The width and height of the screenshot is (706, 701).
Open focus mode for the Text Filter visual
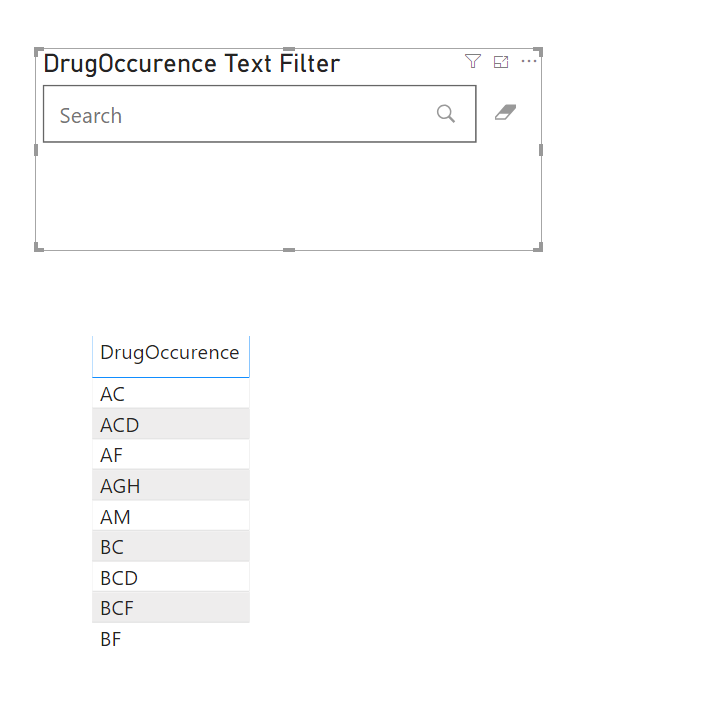(501, 62)
